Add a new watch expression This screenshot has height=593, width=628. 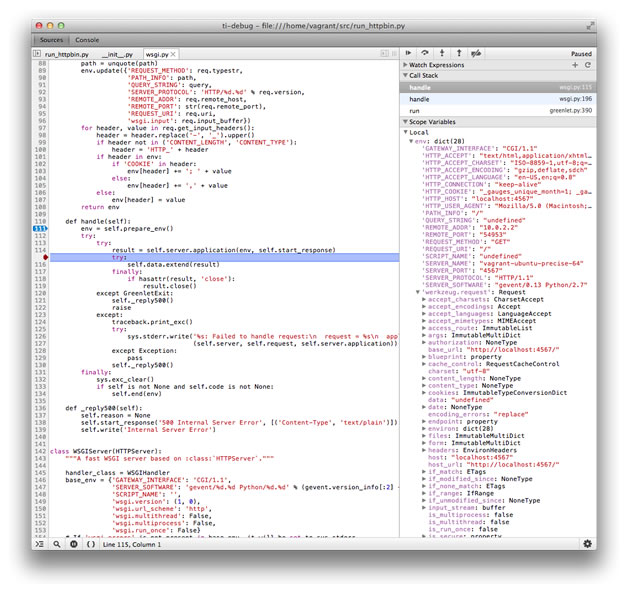click(x=574, y=64)
